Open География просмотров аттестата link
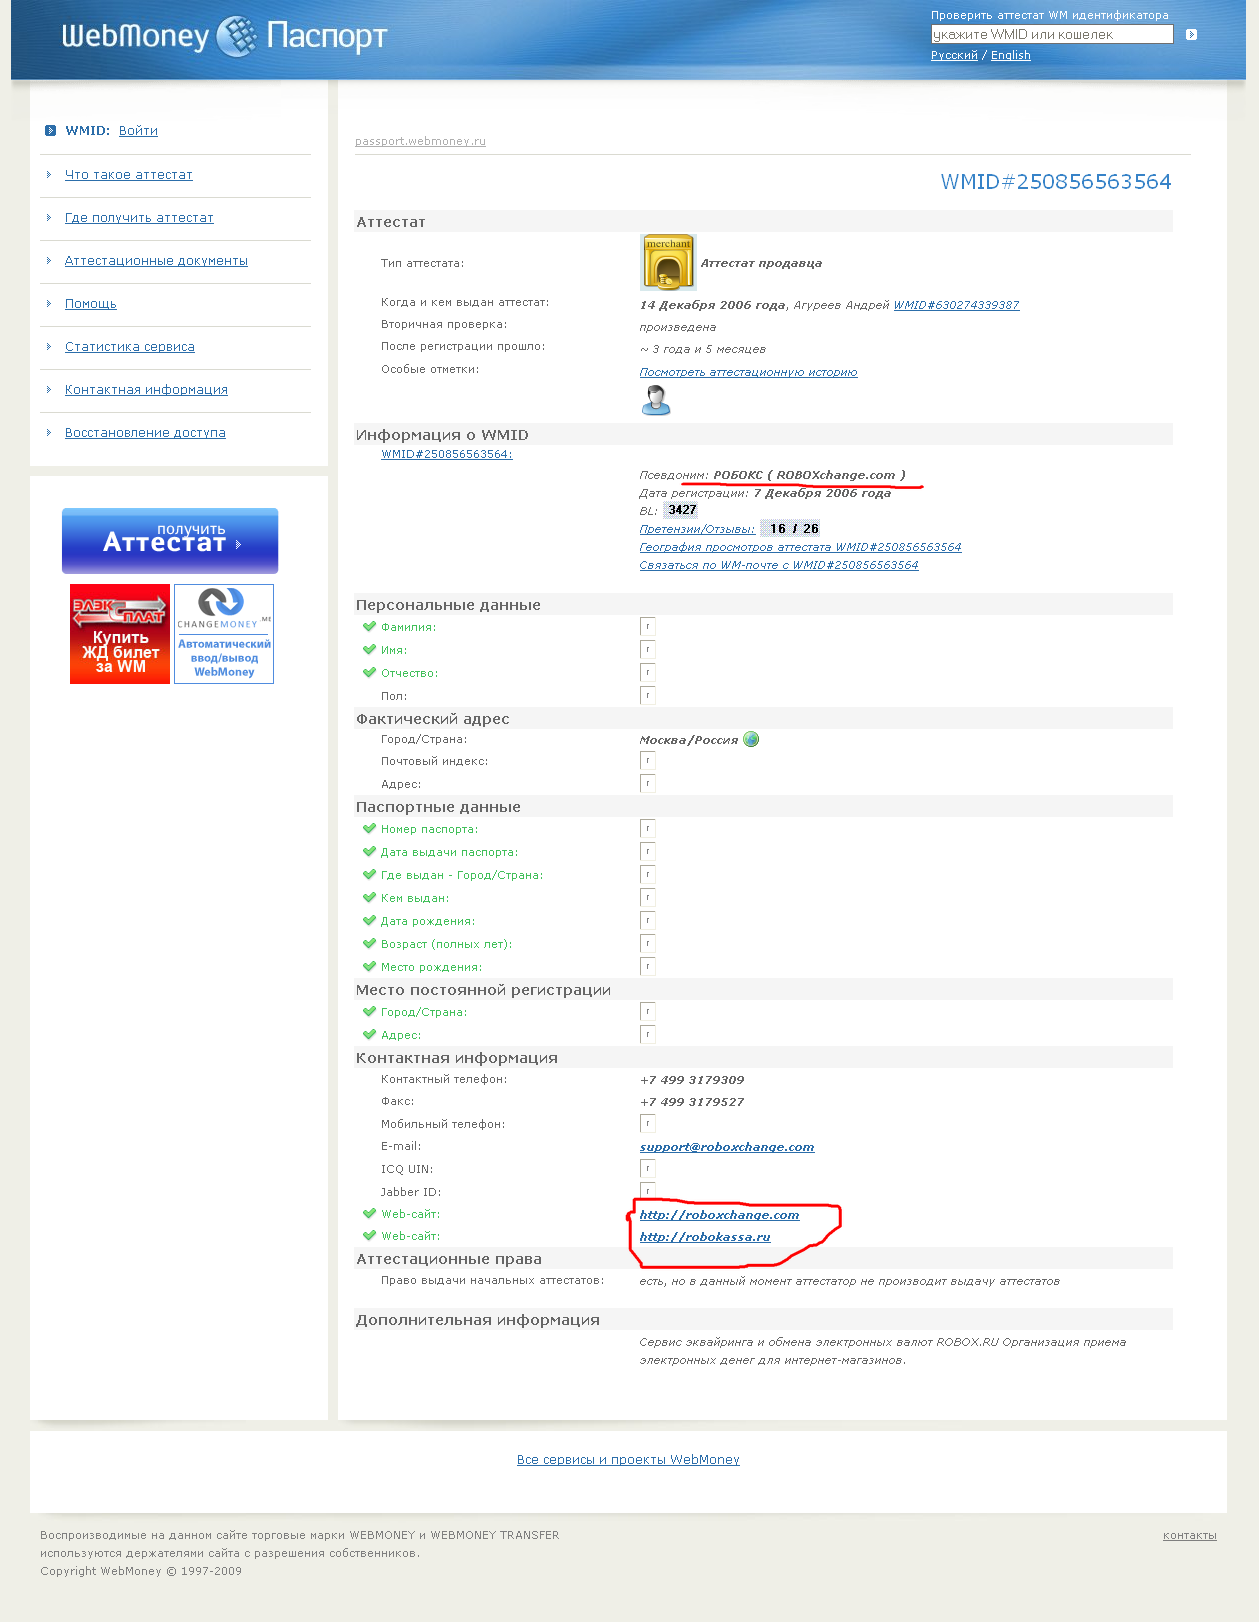Screen dimensions: 1259x1622 (800, 548)
